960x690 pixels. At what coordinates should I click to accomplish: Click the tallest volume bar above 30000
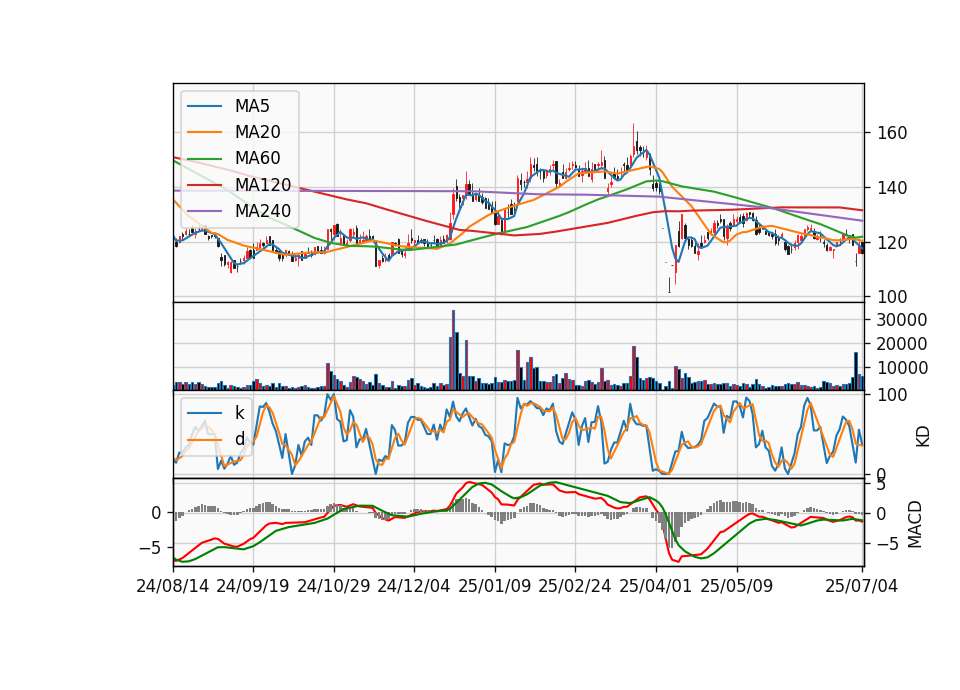pyautogui.click(x=454, y=350)
